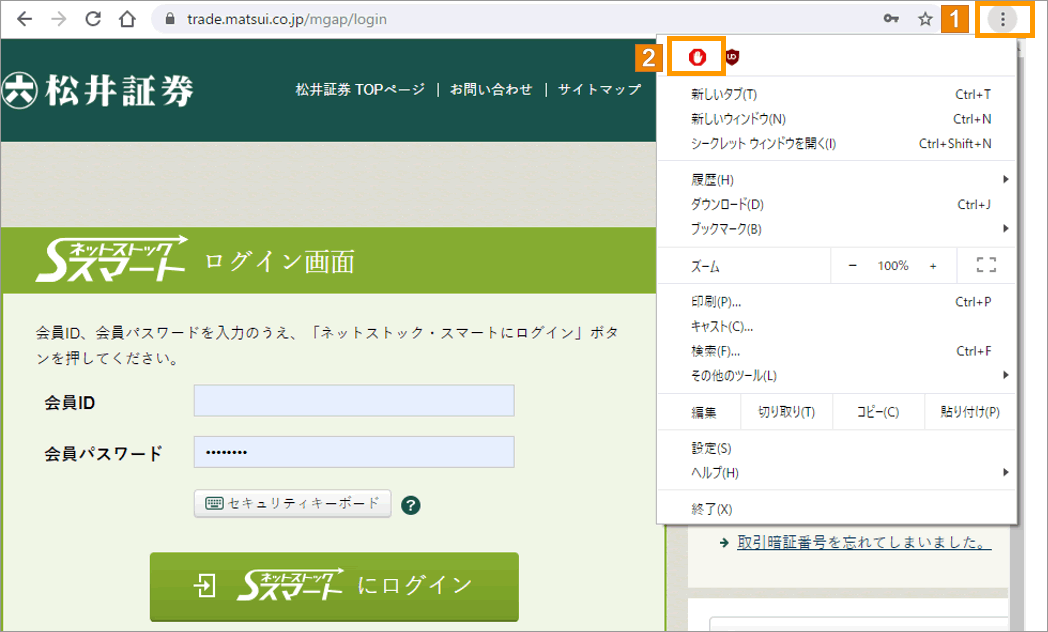1048x632 pixels.
Task: Decrease zoom with the minus button
Action: pos(853,265)
